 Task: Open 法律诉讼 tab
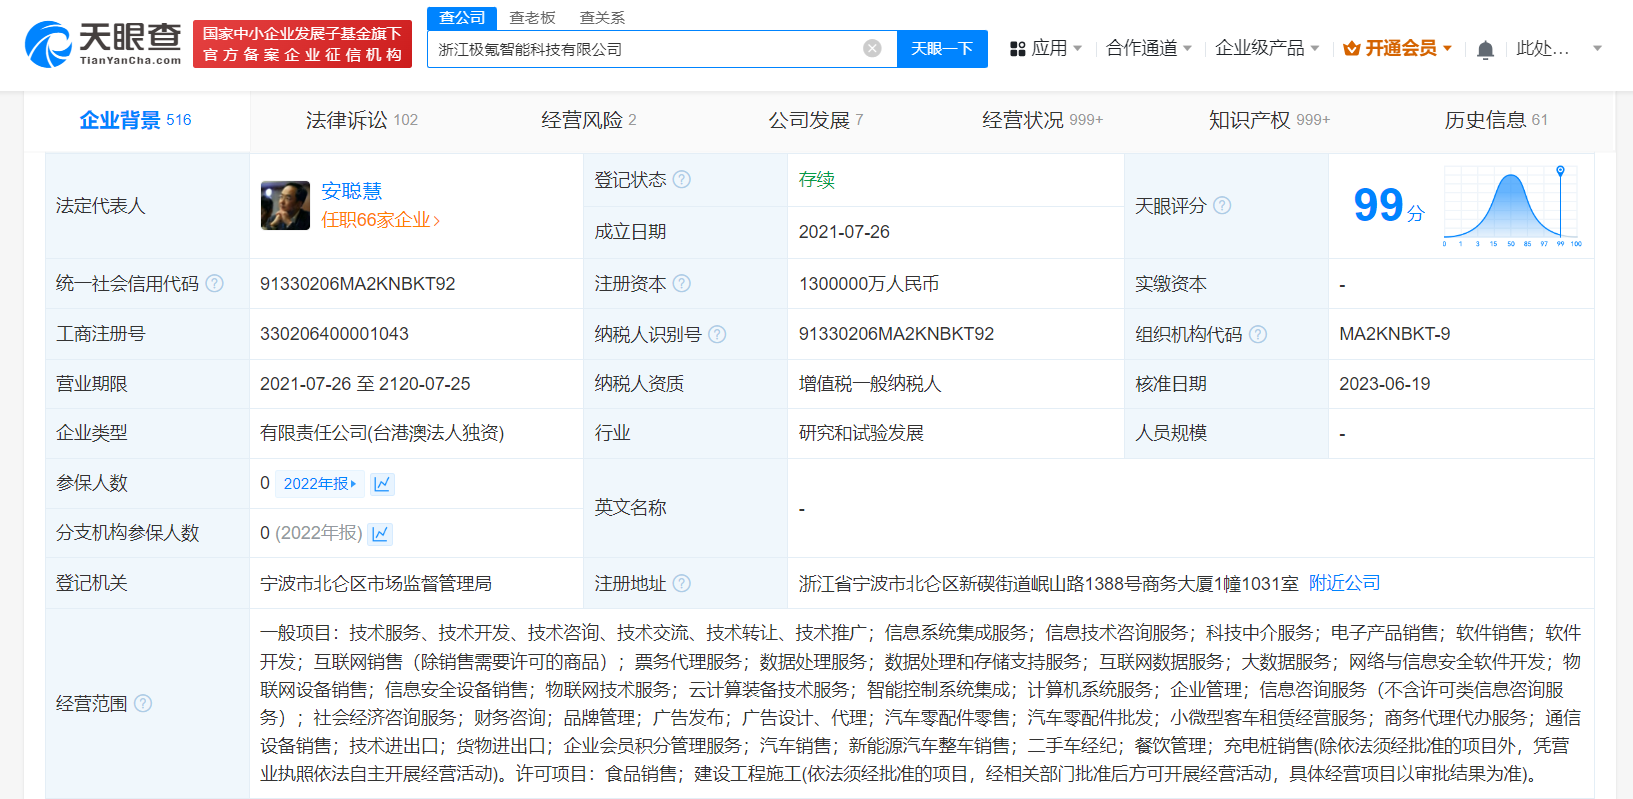pos(361,120)
